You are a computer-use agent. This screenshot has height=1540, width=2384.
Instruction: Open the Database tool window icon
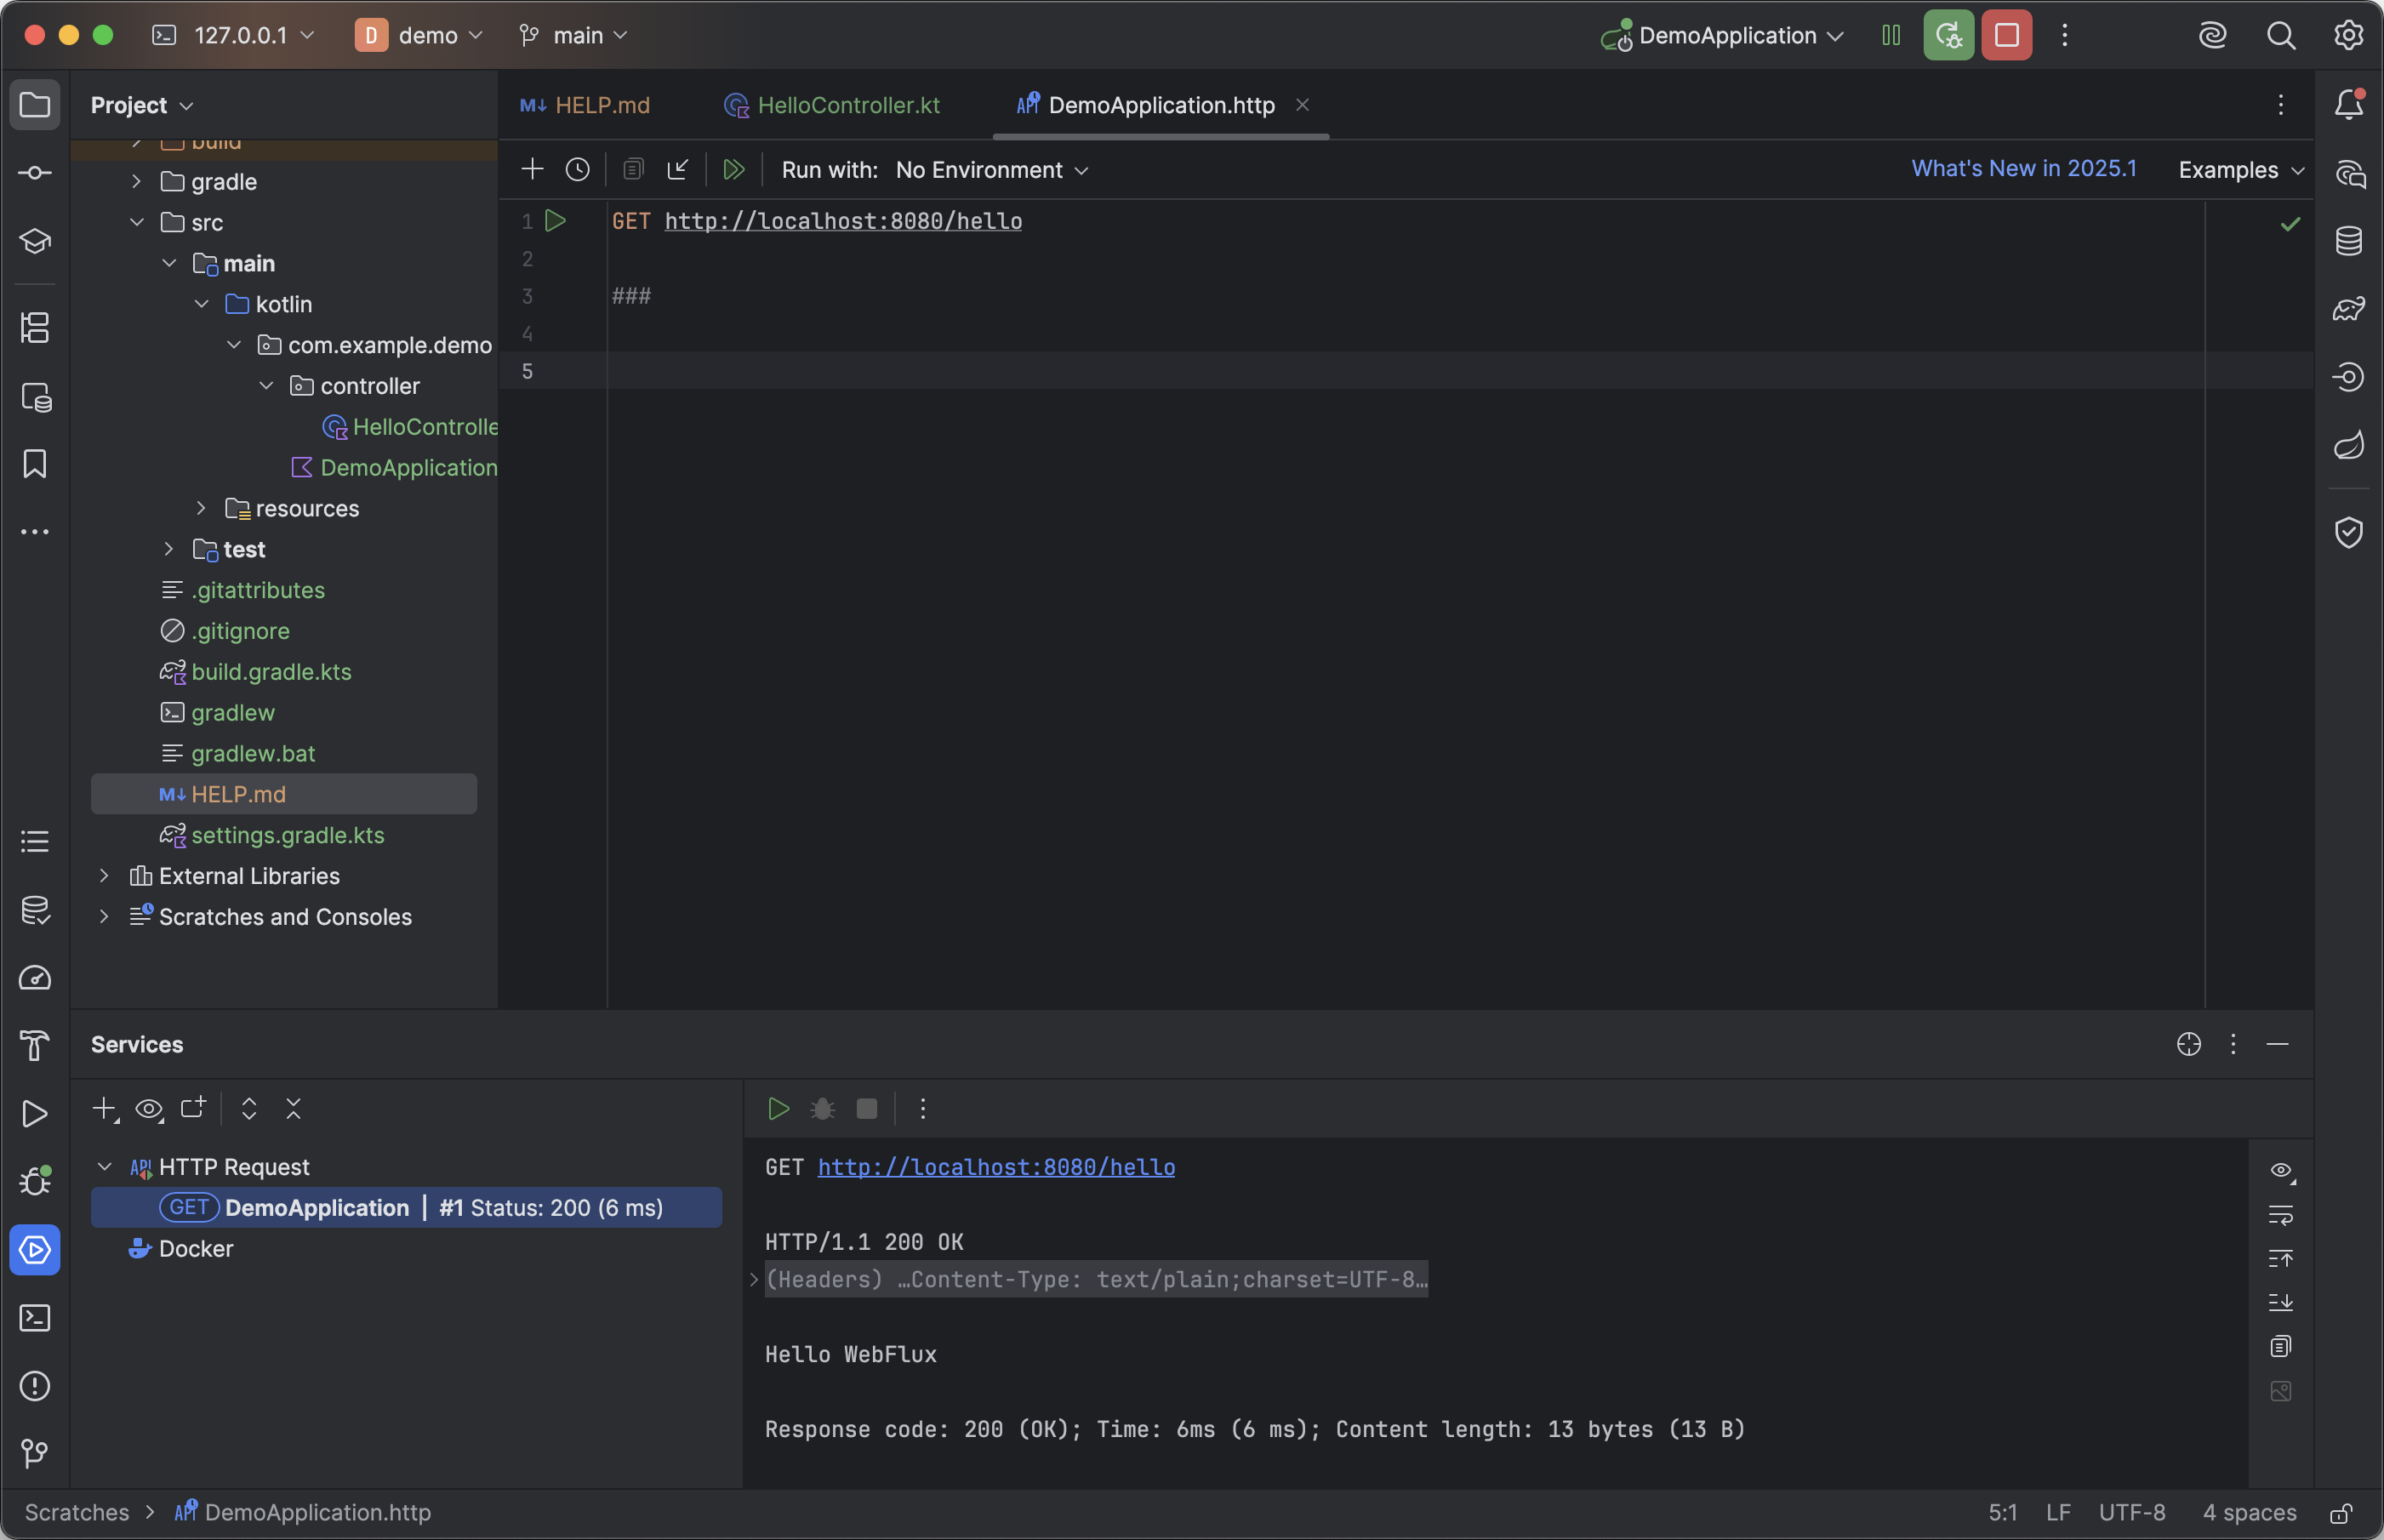pyautogui.click(x=2348, y=241)
